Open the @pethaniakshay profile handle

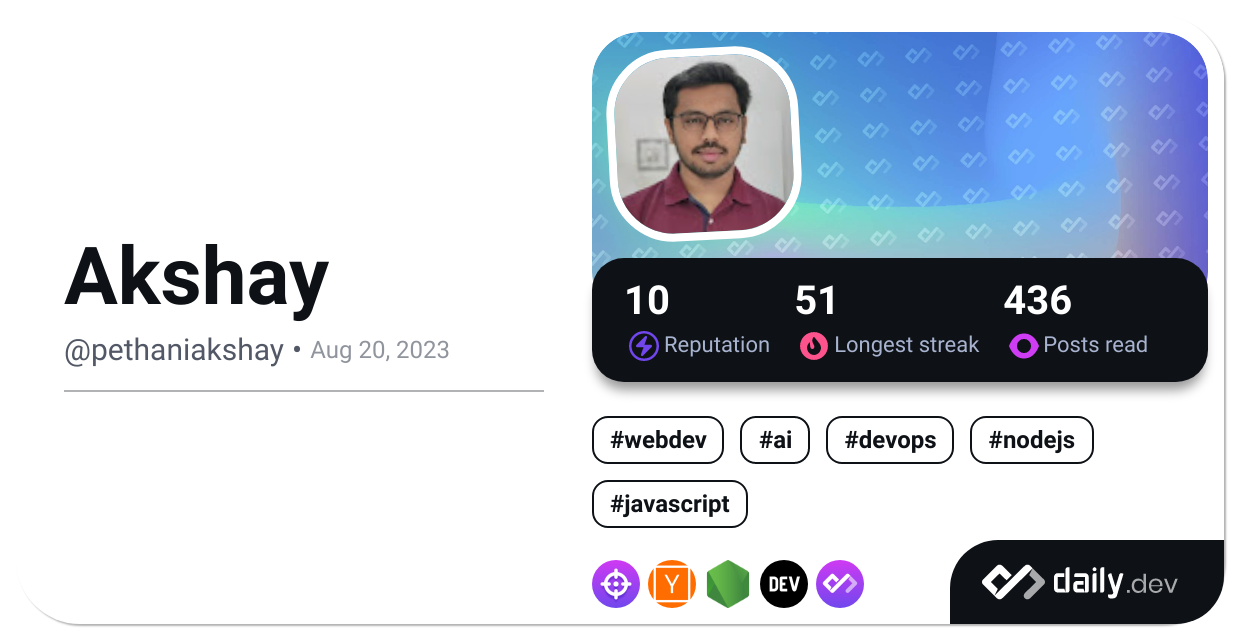coord(174,351)
